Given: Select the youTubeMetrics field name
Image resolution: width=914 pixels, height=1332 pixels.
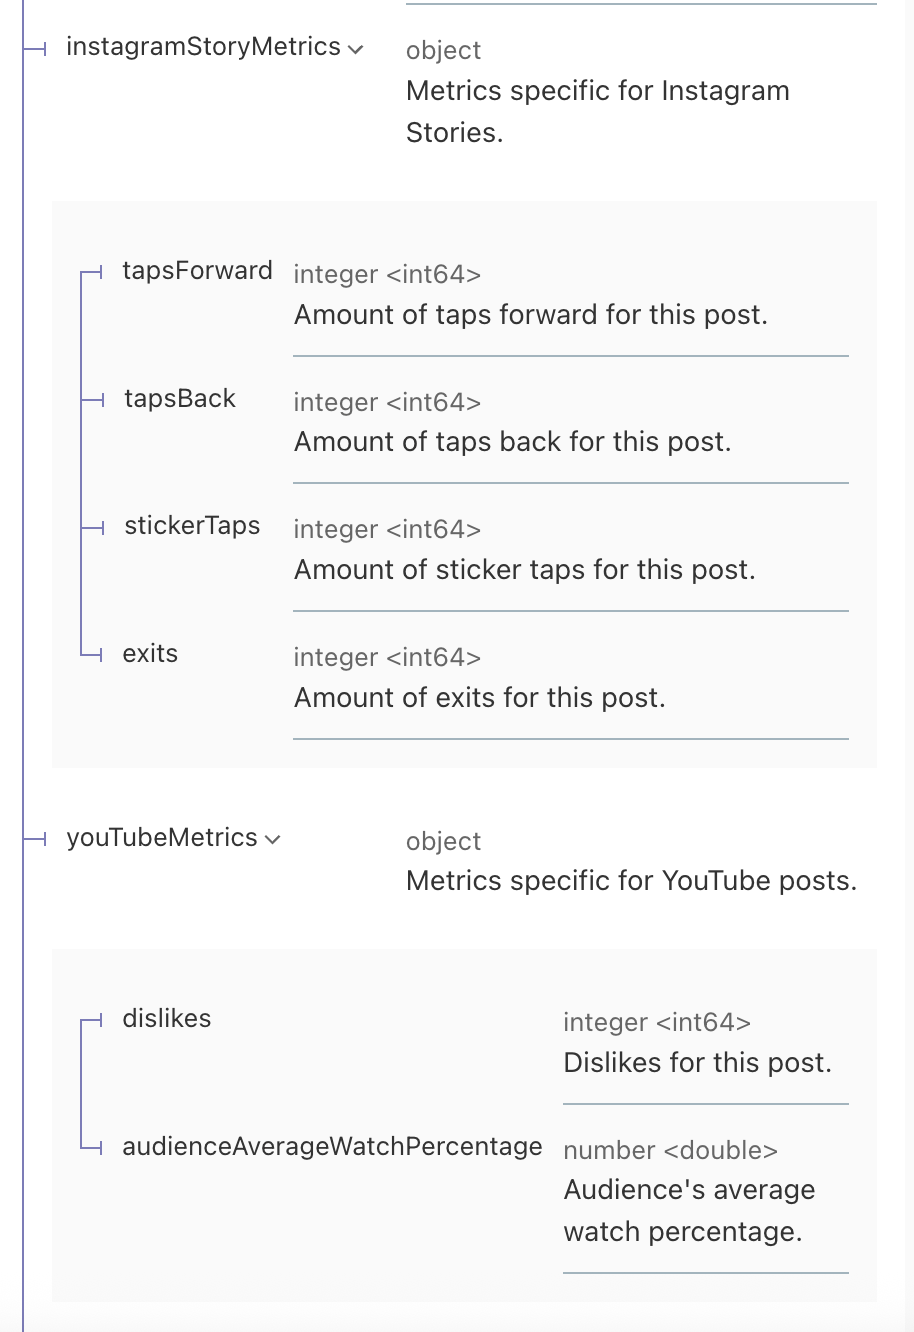Looking at the screenshot, I should [162, 838].
